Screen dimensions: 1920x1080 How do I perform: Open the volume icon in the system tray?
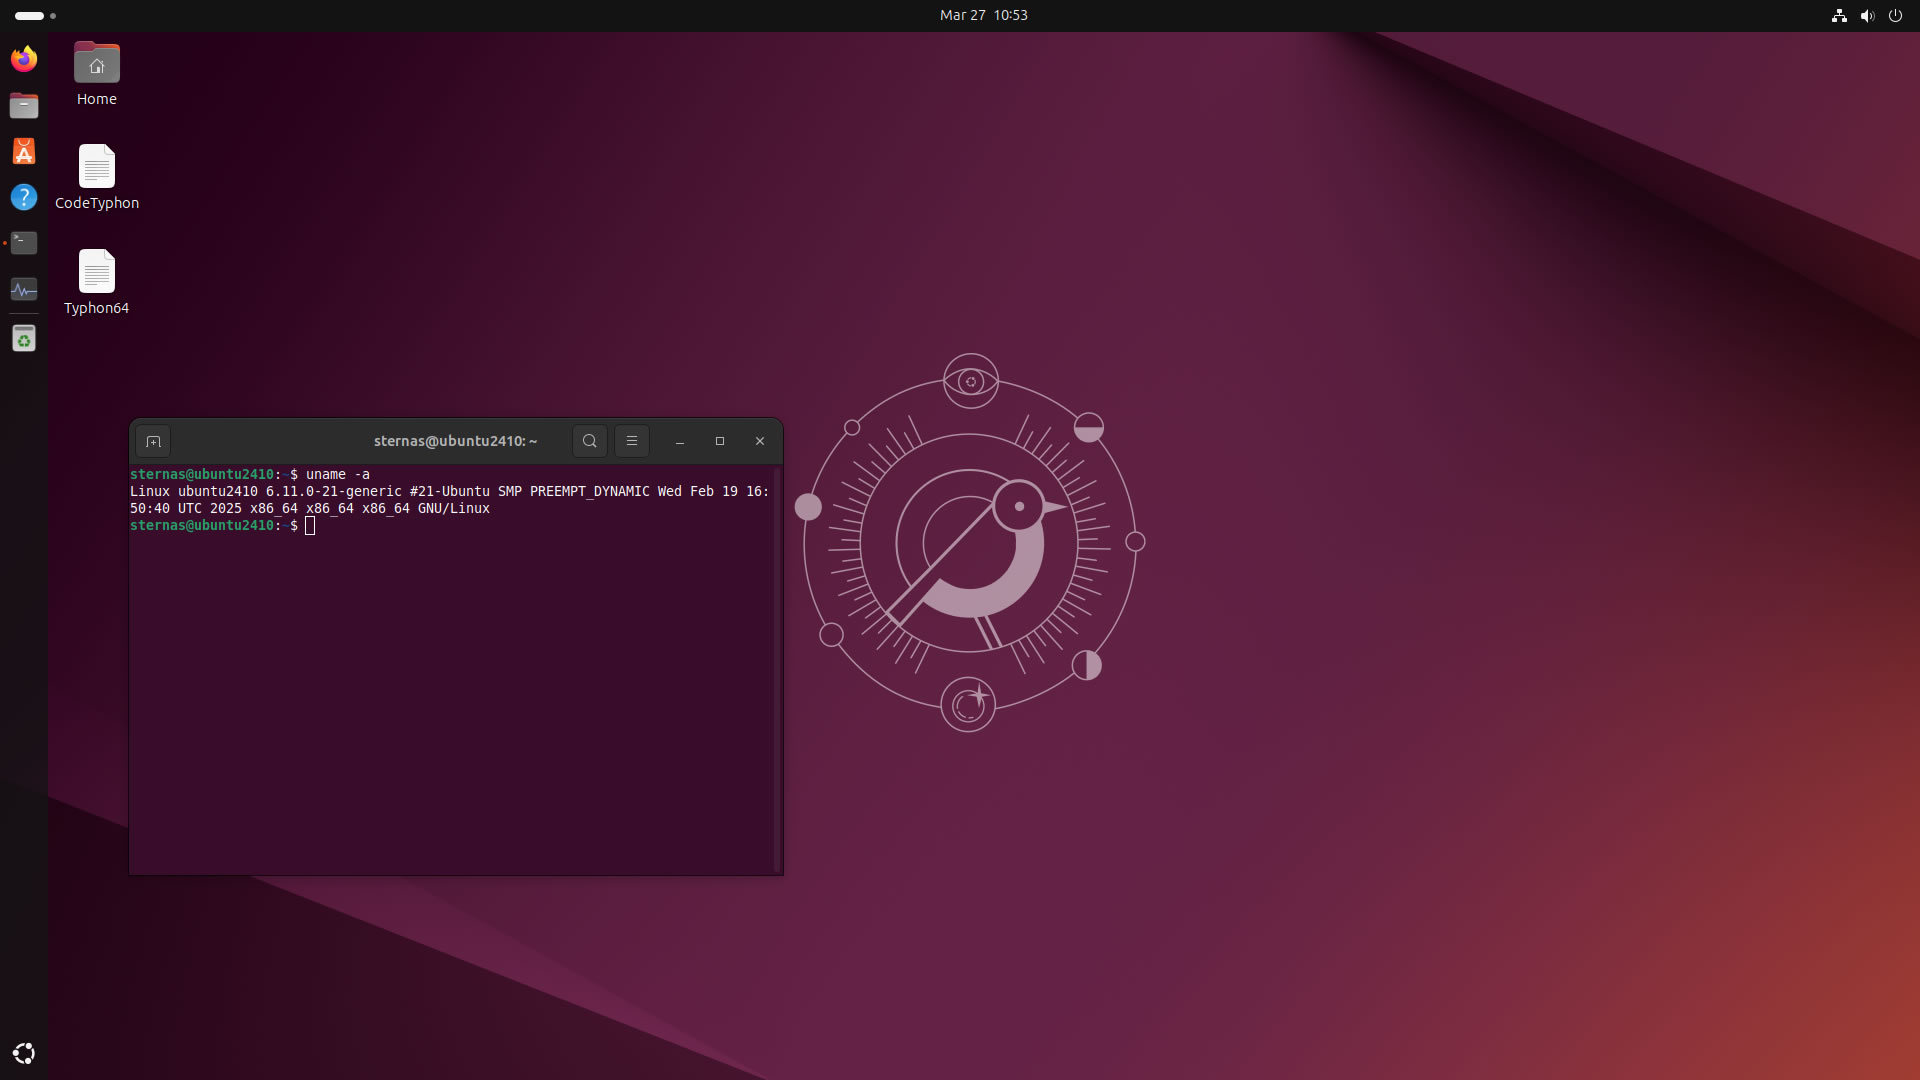[1867, 16]
